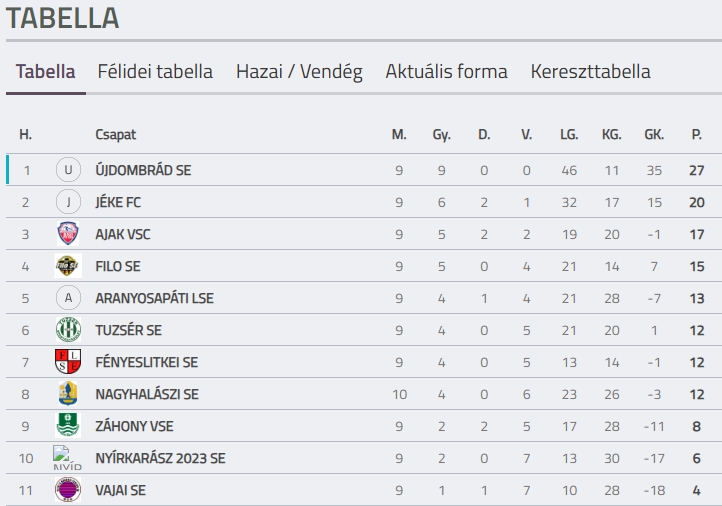Click the Fényeslitkei SE red-black crest
Viewport: 722px width, 506px height.
click(68, 362)
